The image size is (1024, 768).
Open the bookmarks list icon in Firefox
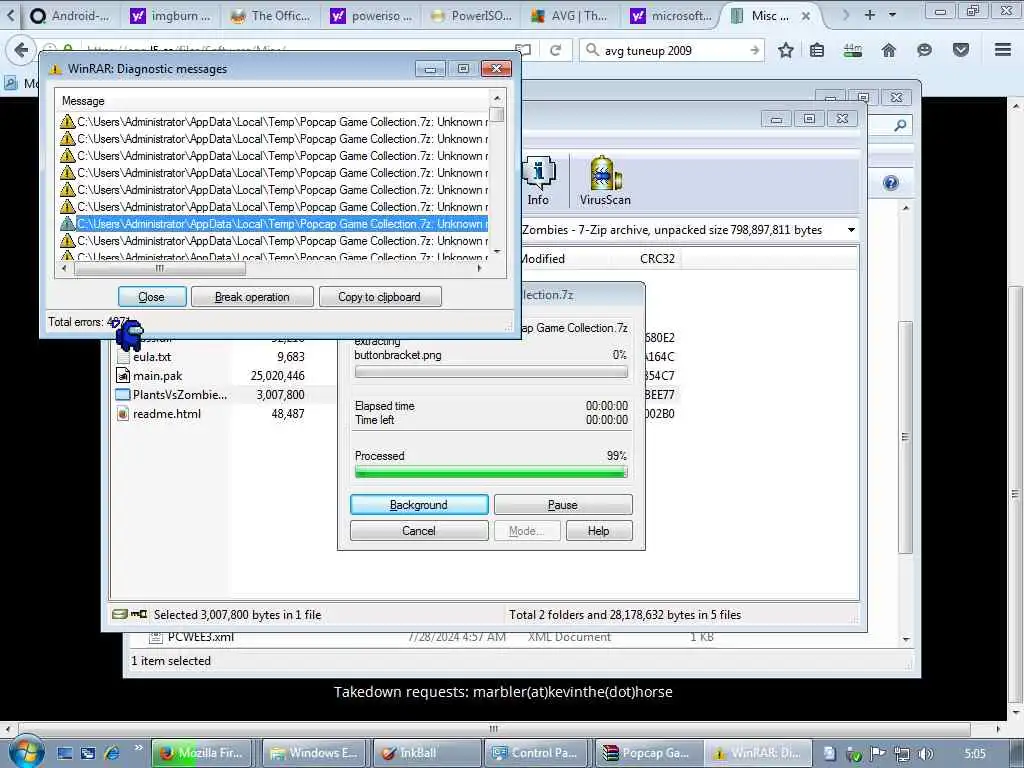[816, 50]
